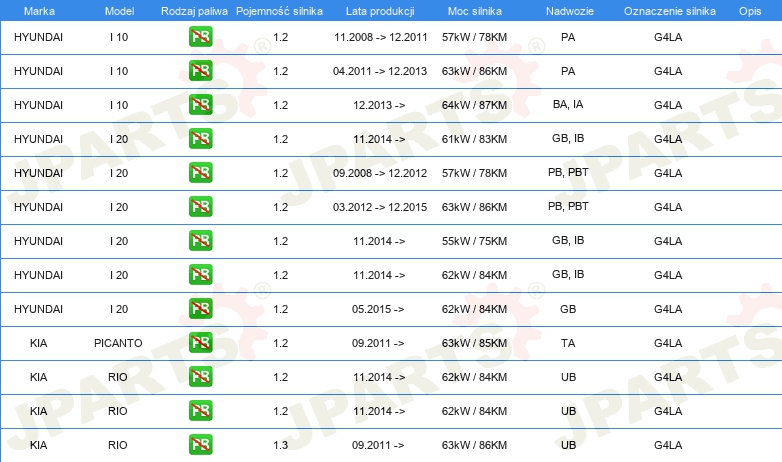Click 63kW / 86KM in the 03.2012 -> 12.2015 row
782x462 pixels.
474,207
